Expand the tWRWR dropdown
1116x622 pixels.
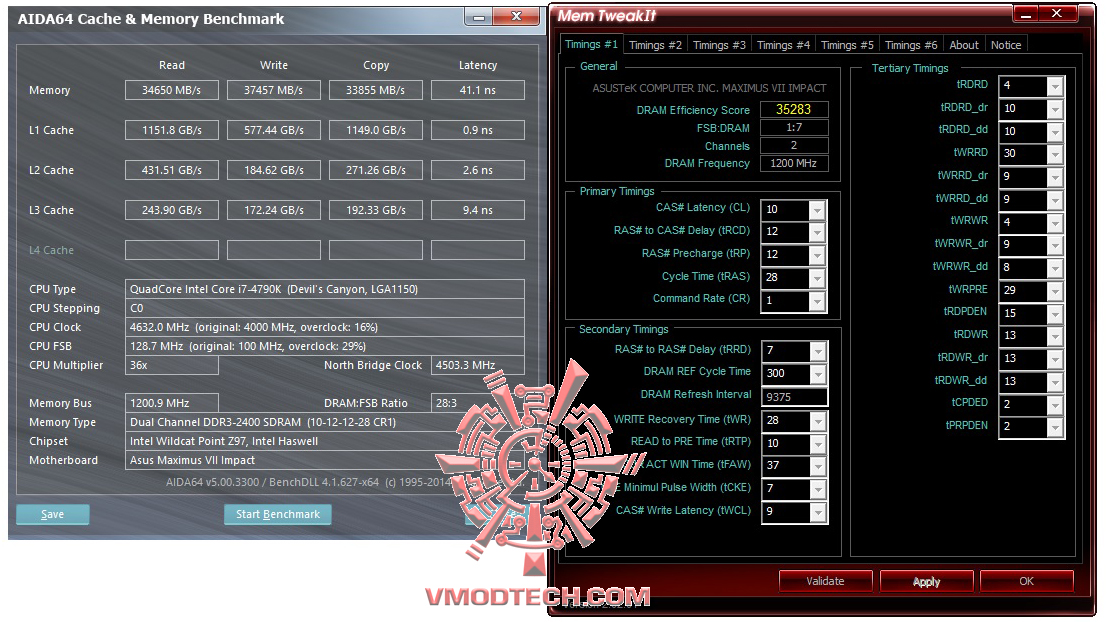[x=1055, y=222]
